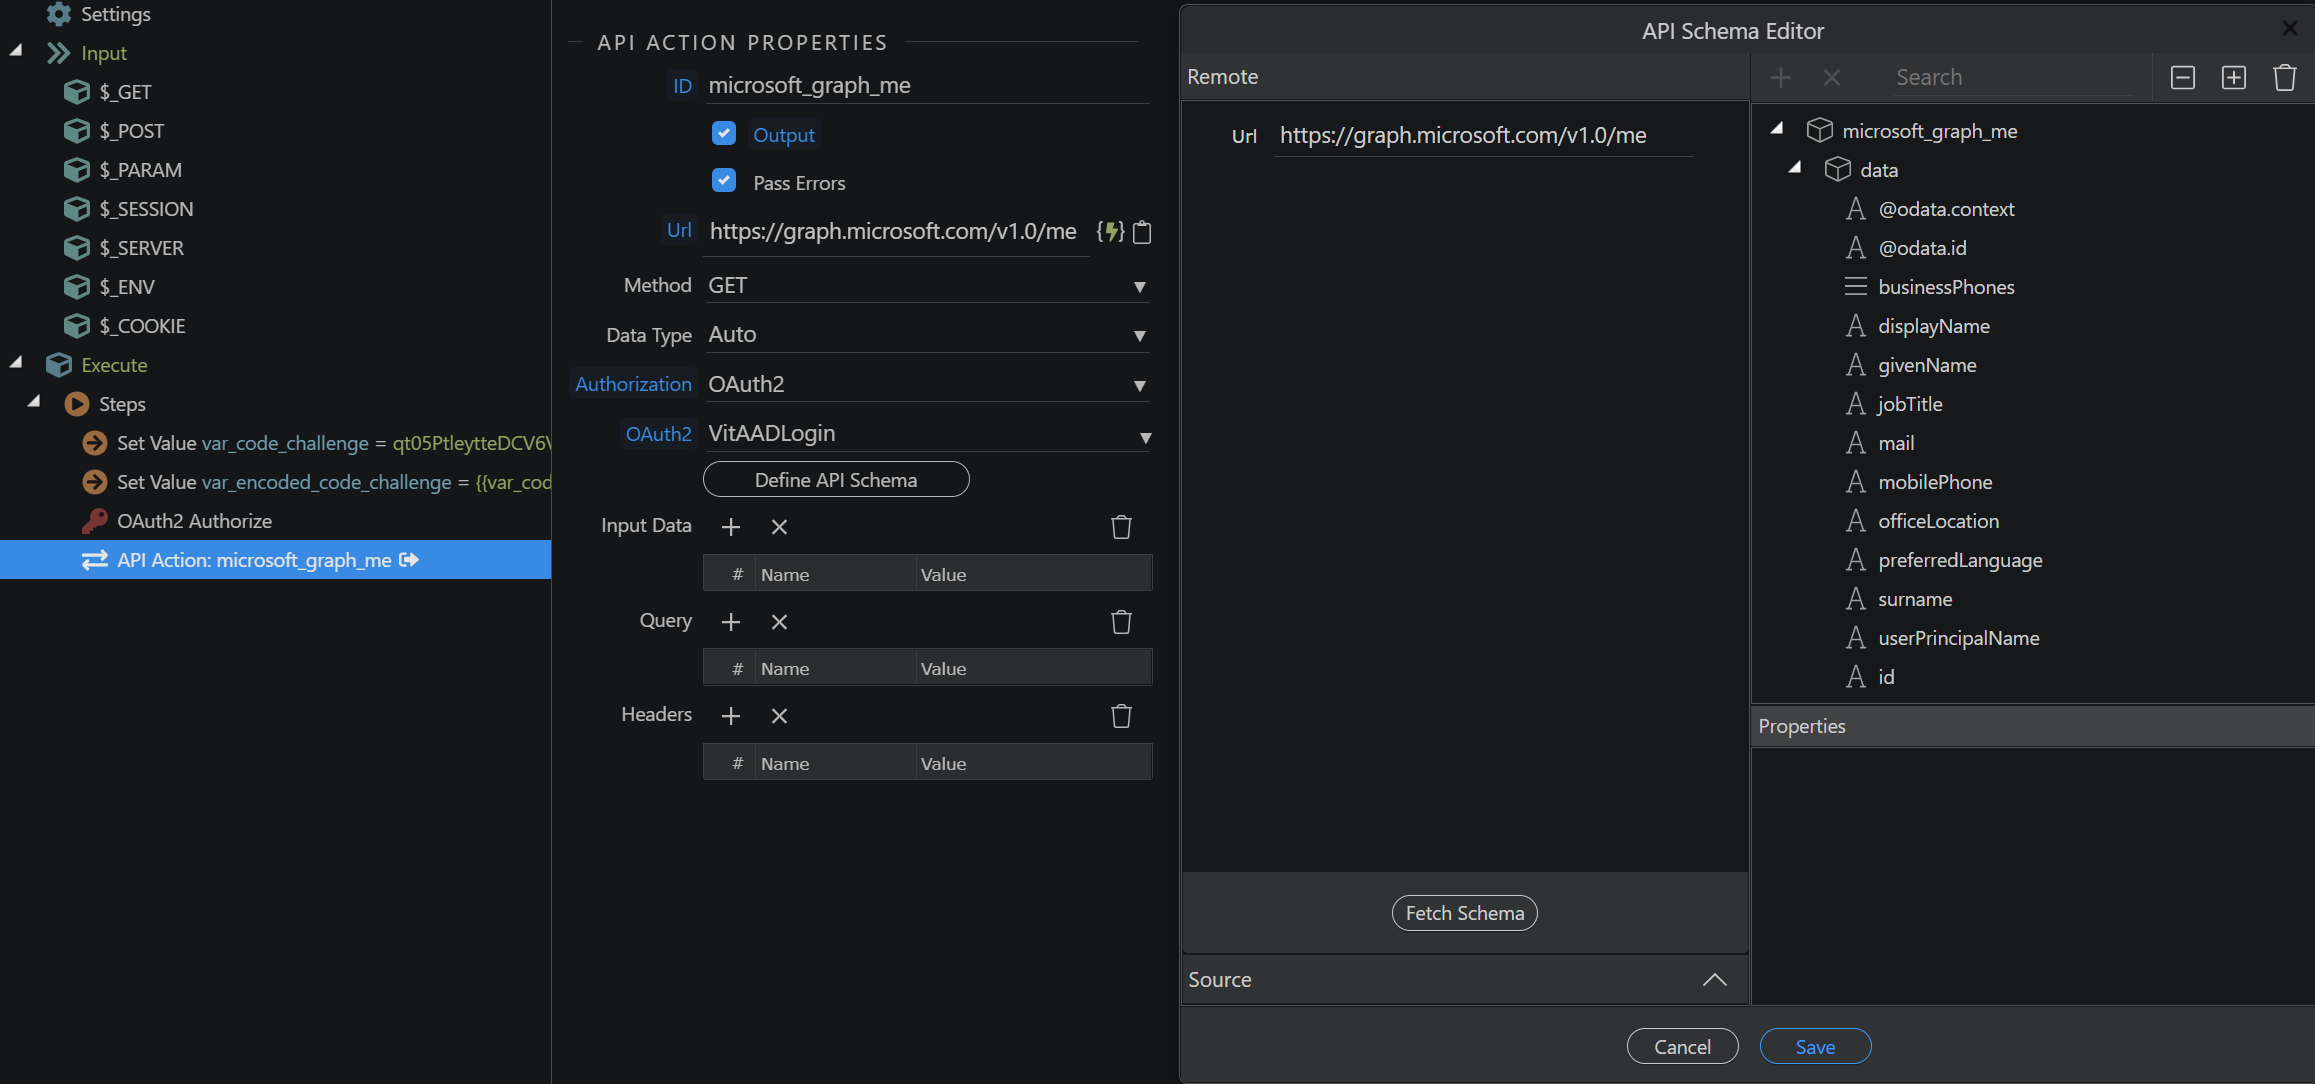Toggle the Pass Errors checkbox
This screenshot has height=1084, width=2315.
724,181
